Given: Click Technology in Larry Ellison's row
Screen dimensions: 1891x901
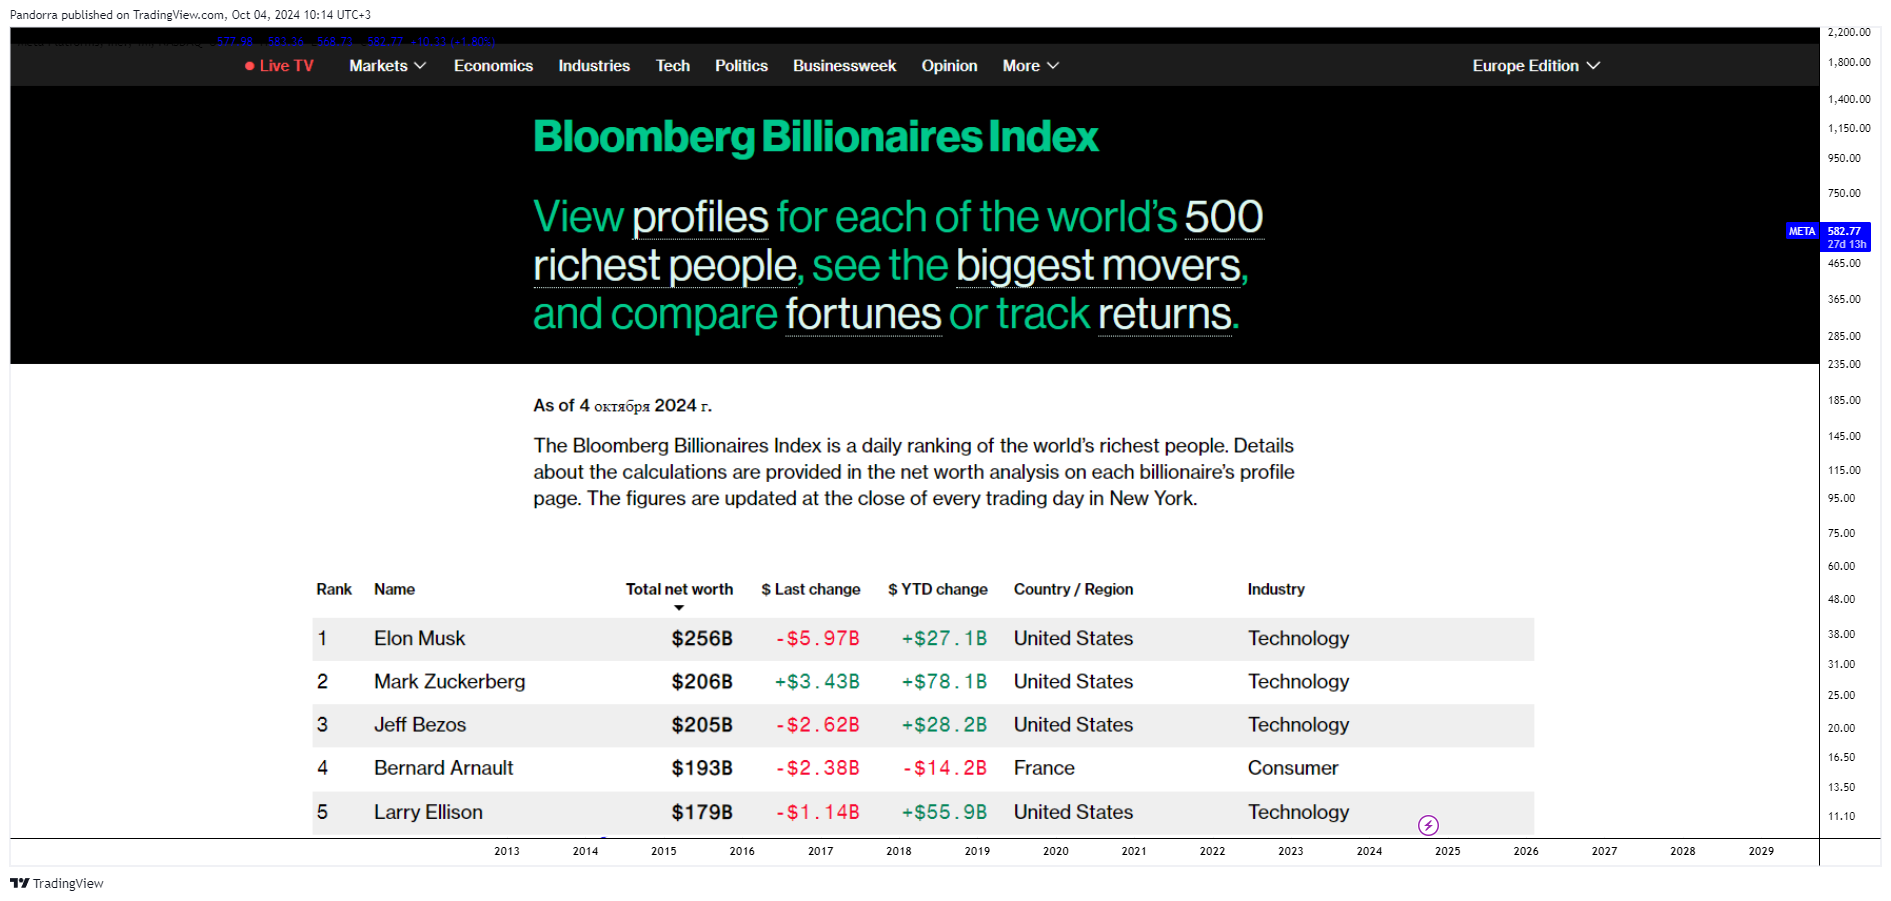Looking at the screenshot, I should 1298,812.
